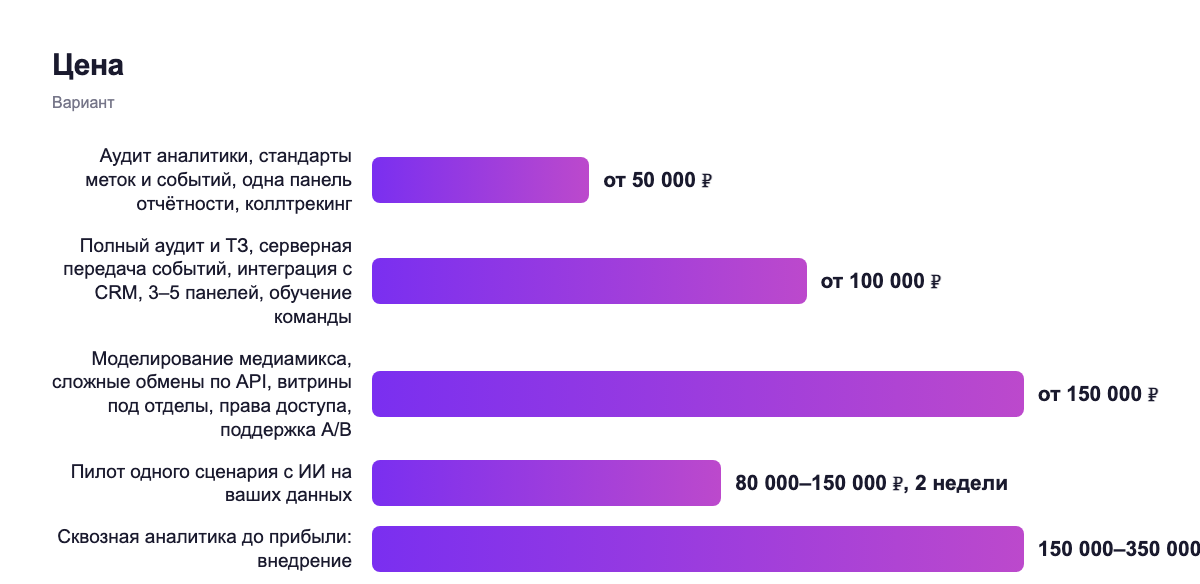This screenshot has height=584, width=1200.
Task: Click the '80 000–150 000, 2 недели' value
Action: point(871,484)
